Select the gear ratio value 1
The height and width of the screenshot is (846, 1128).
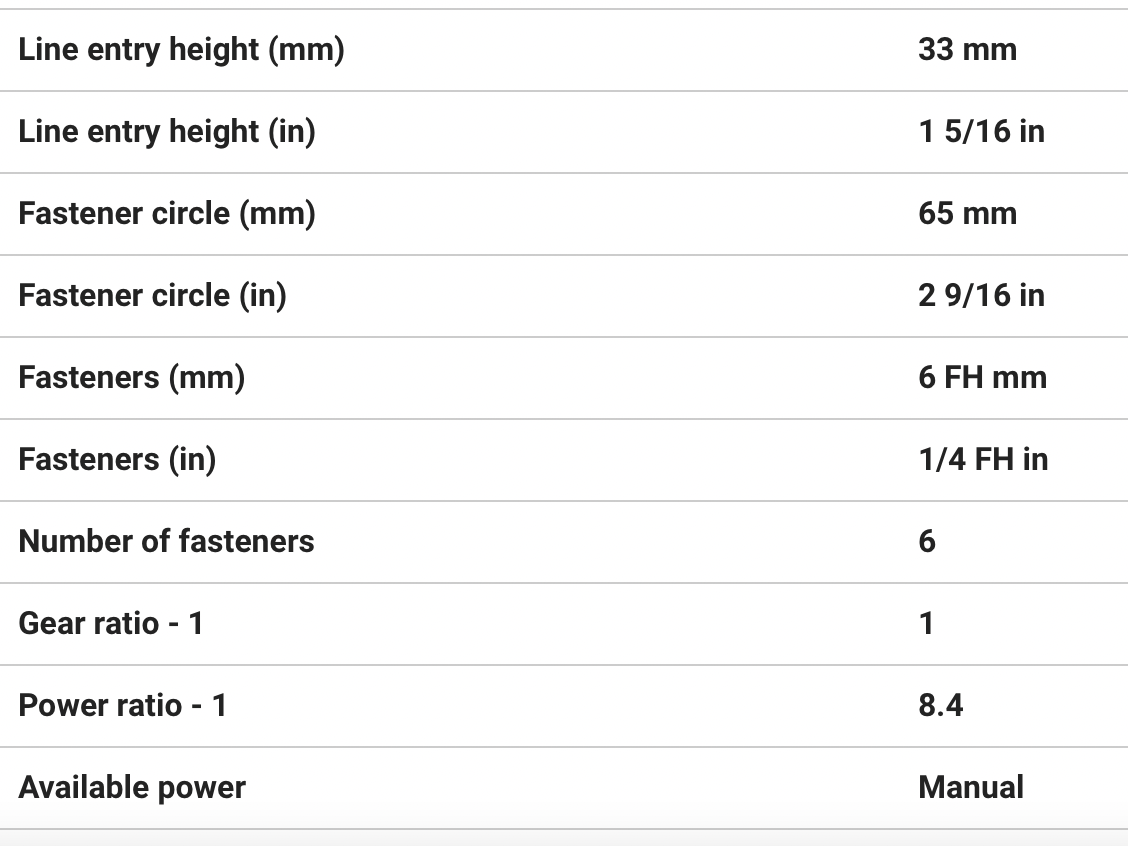(926, 623)
